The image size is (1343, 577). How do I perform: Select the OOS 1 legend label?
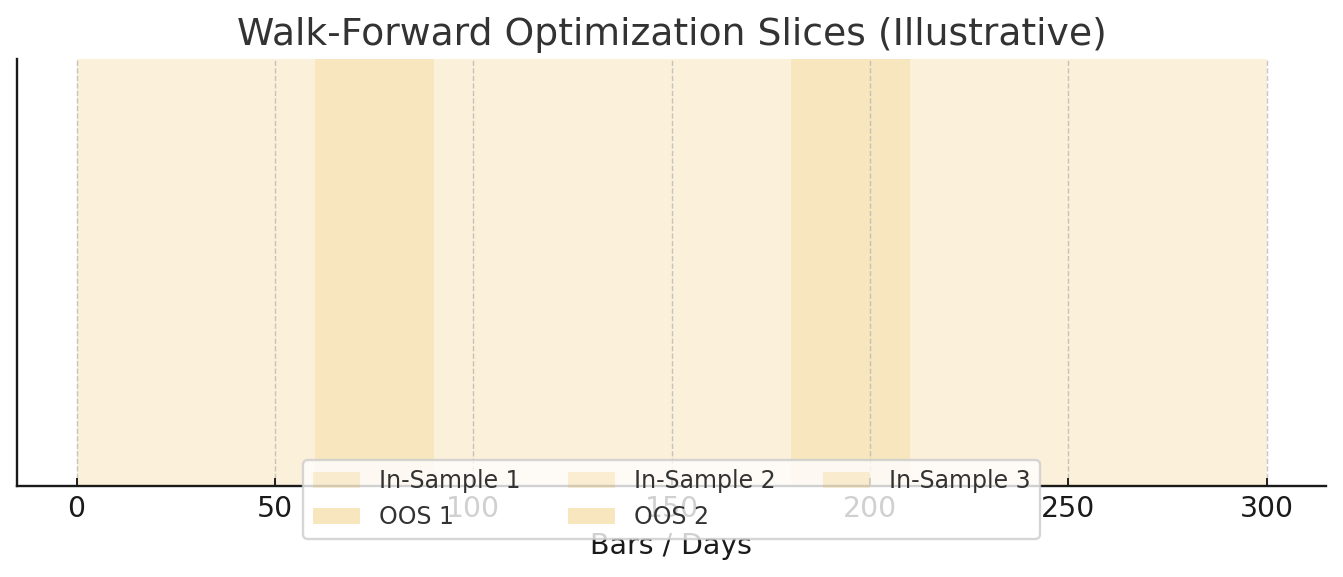(x=416, y=516)
